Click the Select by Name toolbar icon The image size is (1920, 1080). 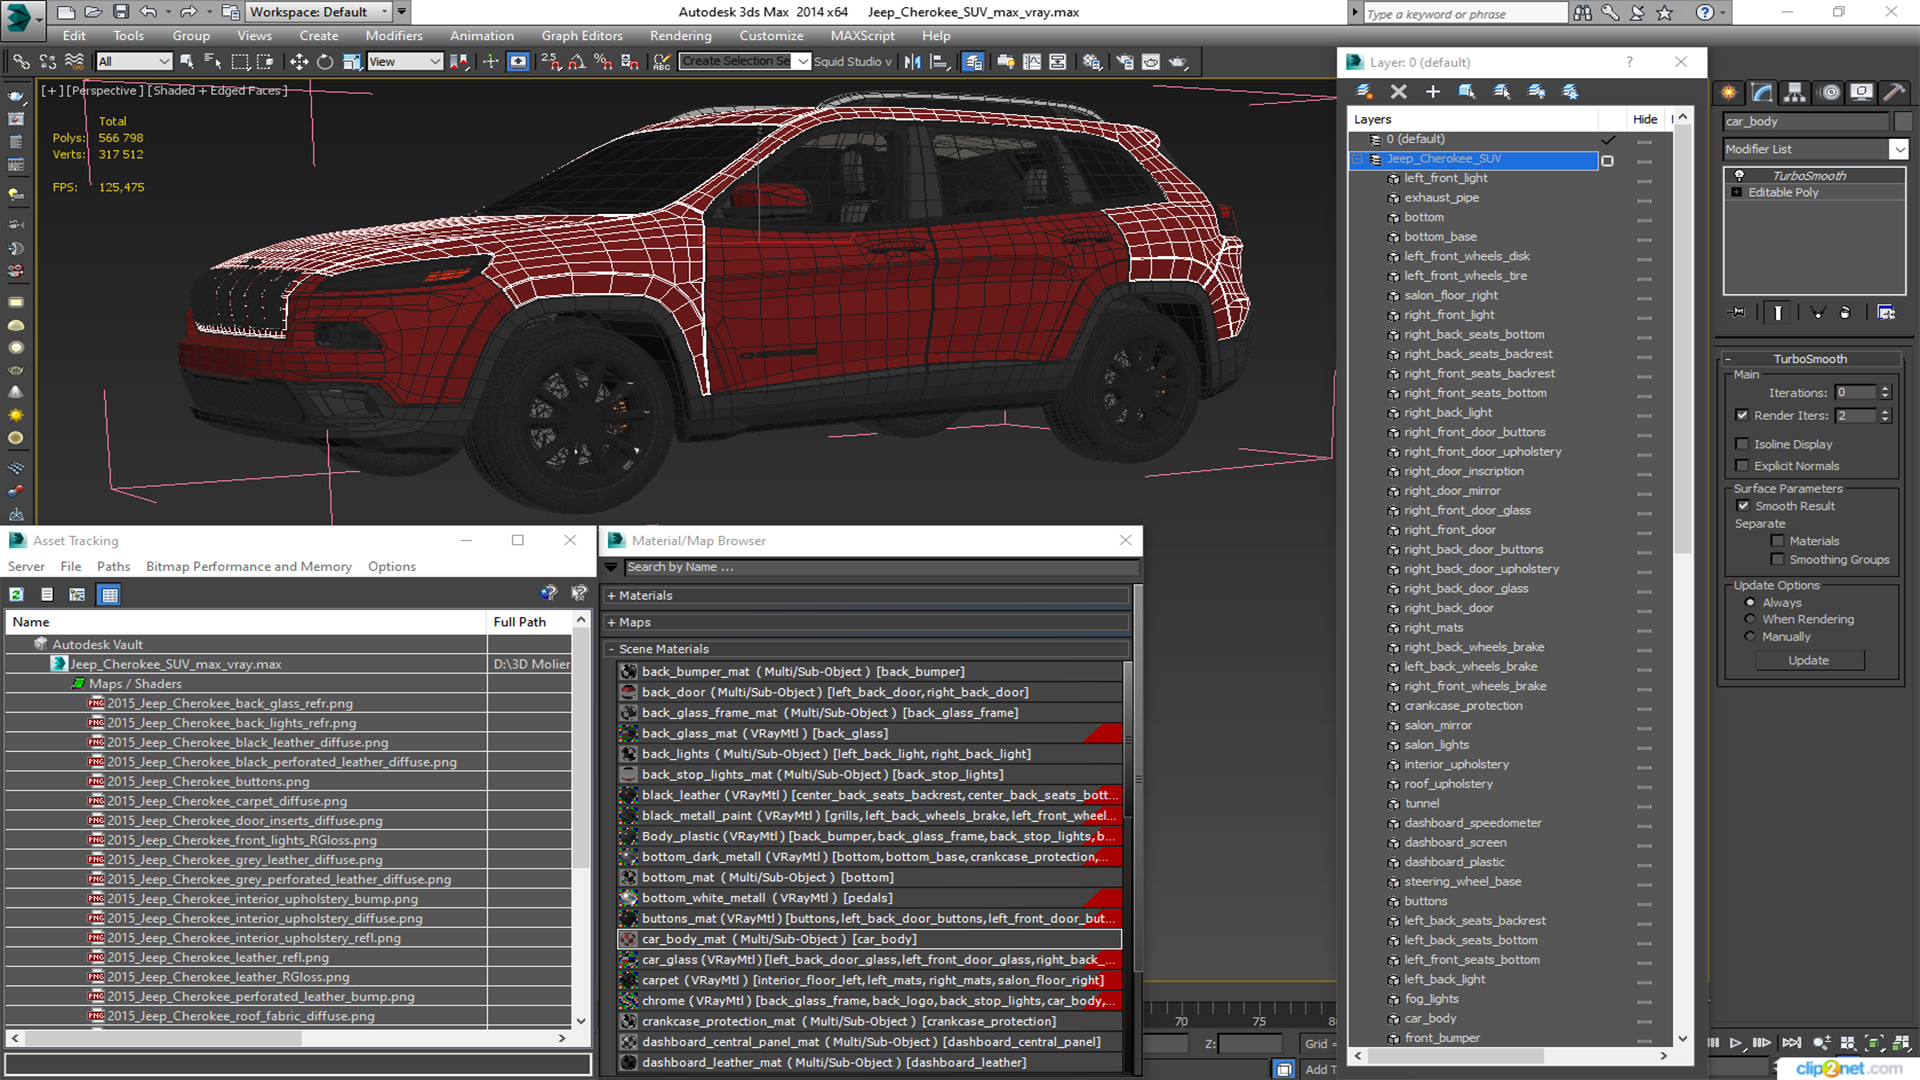213,62
